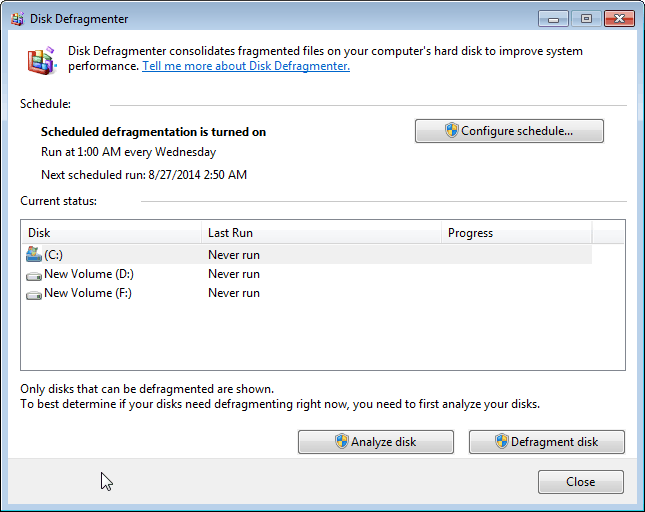Image resolution: width=645 pixels, height=512 pixels.
Task: Click the (C:) drive icon
Action: pos(34,255)
